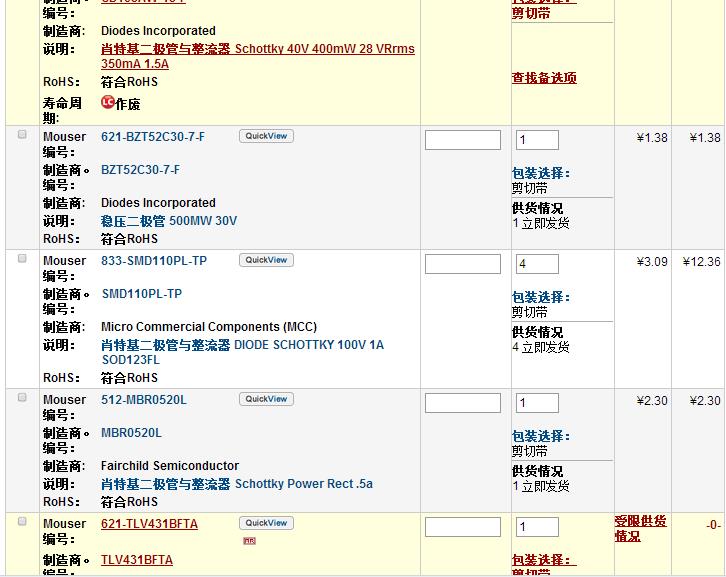
Task: Select manufacturer text Fairchild Semiconductor
Action: (170, 466)
